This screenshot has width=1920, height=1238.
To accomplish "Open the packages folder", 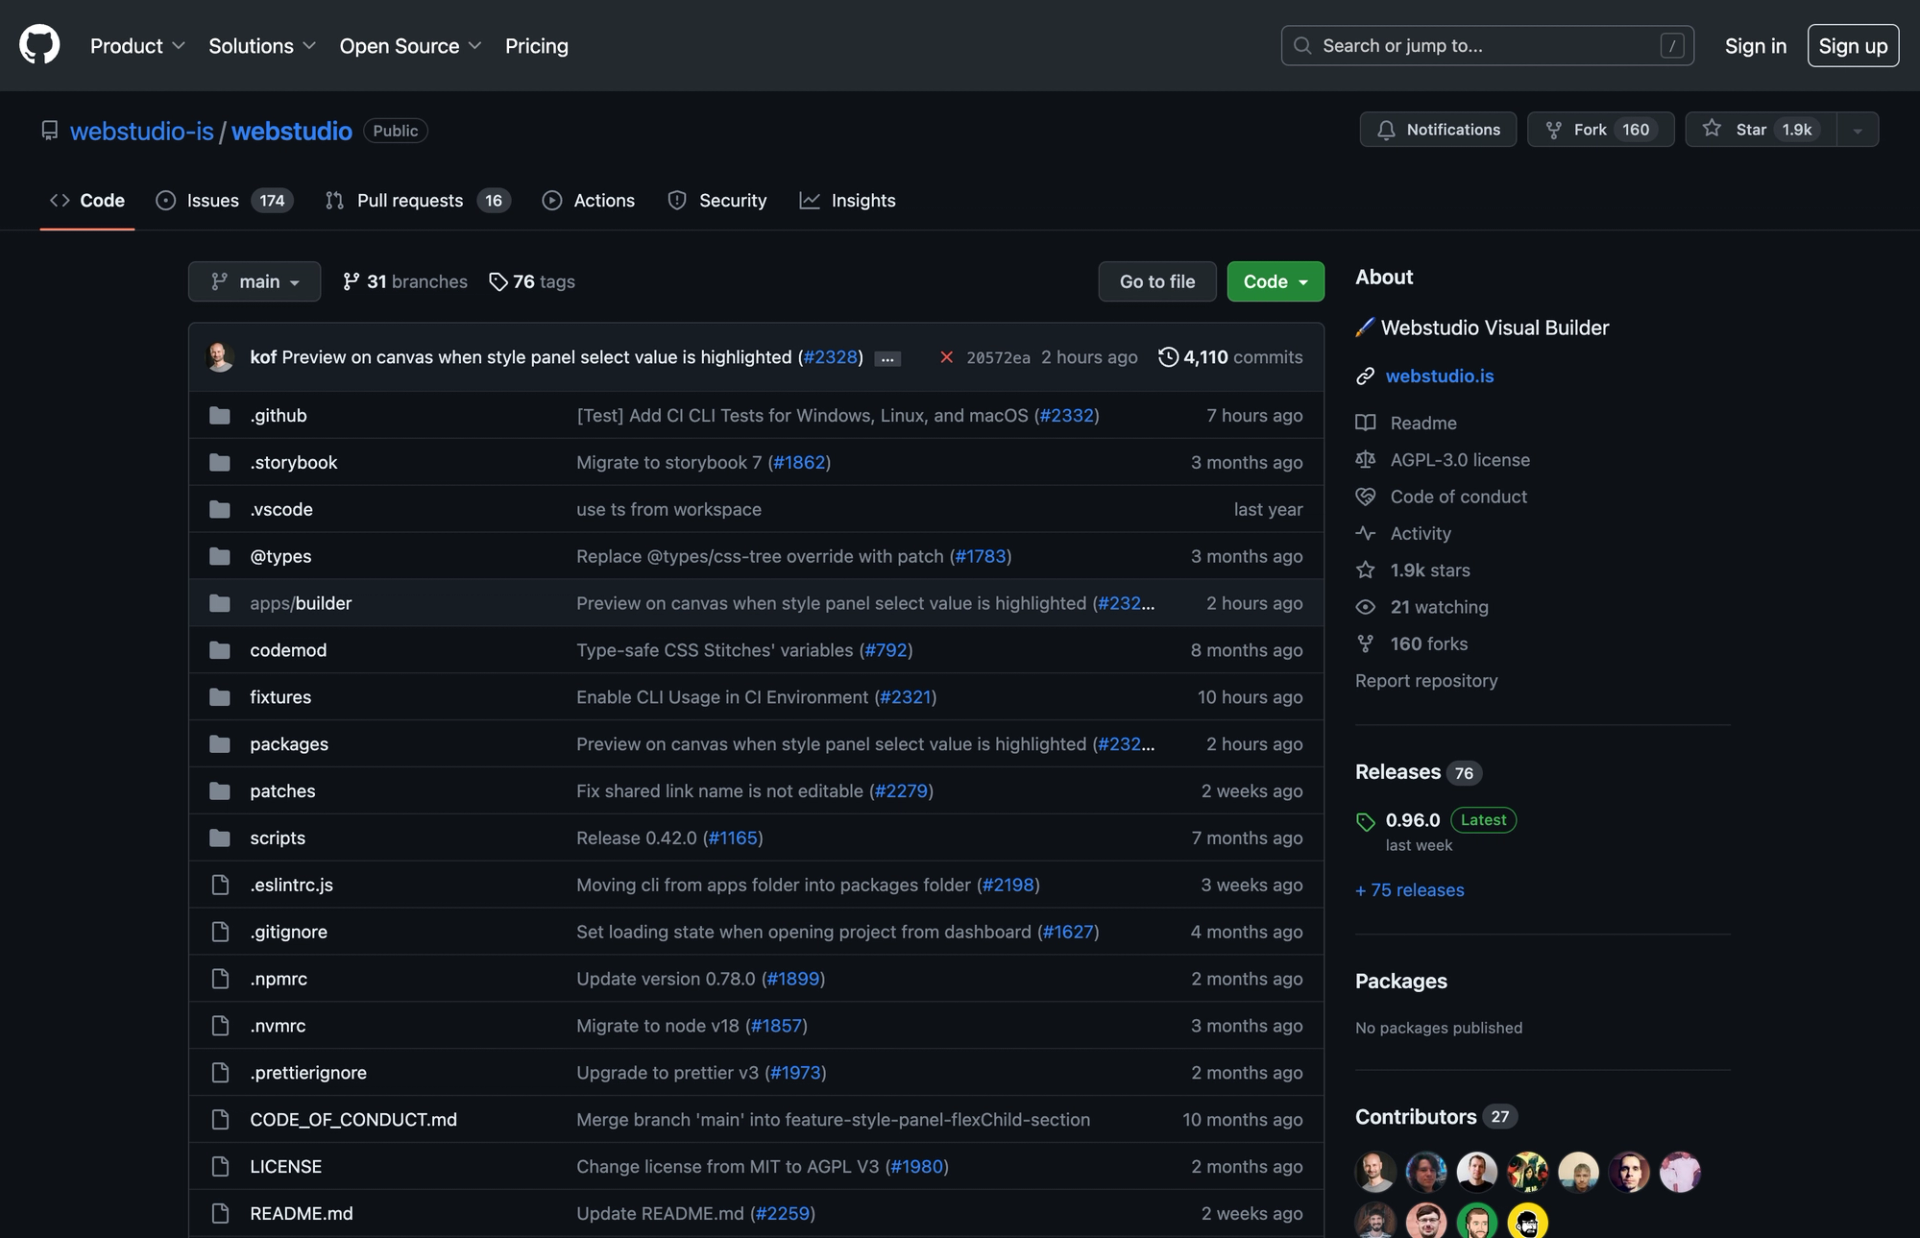I will [289, 744].
